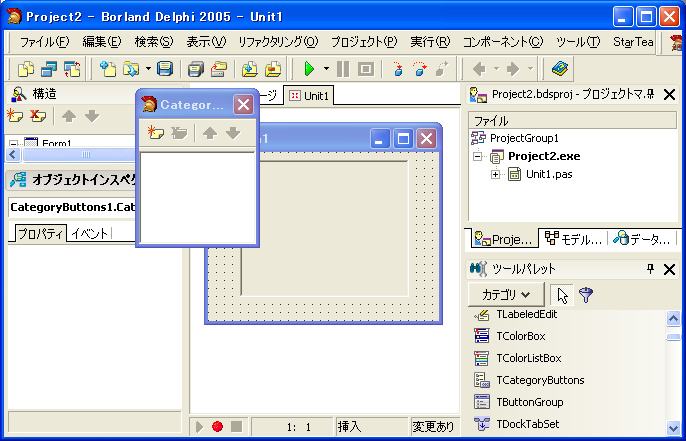
Task: Switch to the モデル... tab
Action: (573, 238)
